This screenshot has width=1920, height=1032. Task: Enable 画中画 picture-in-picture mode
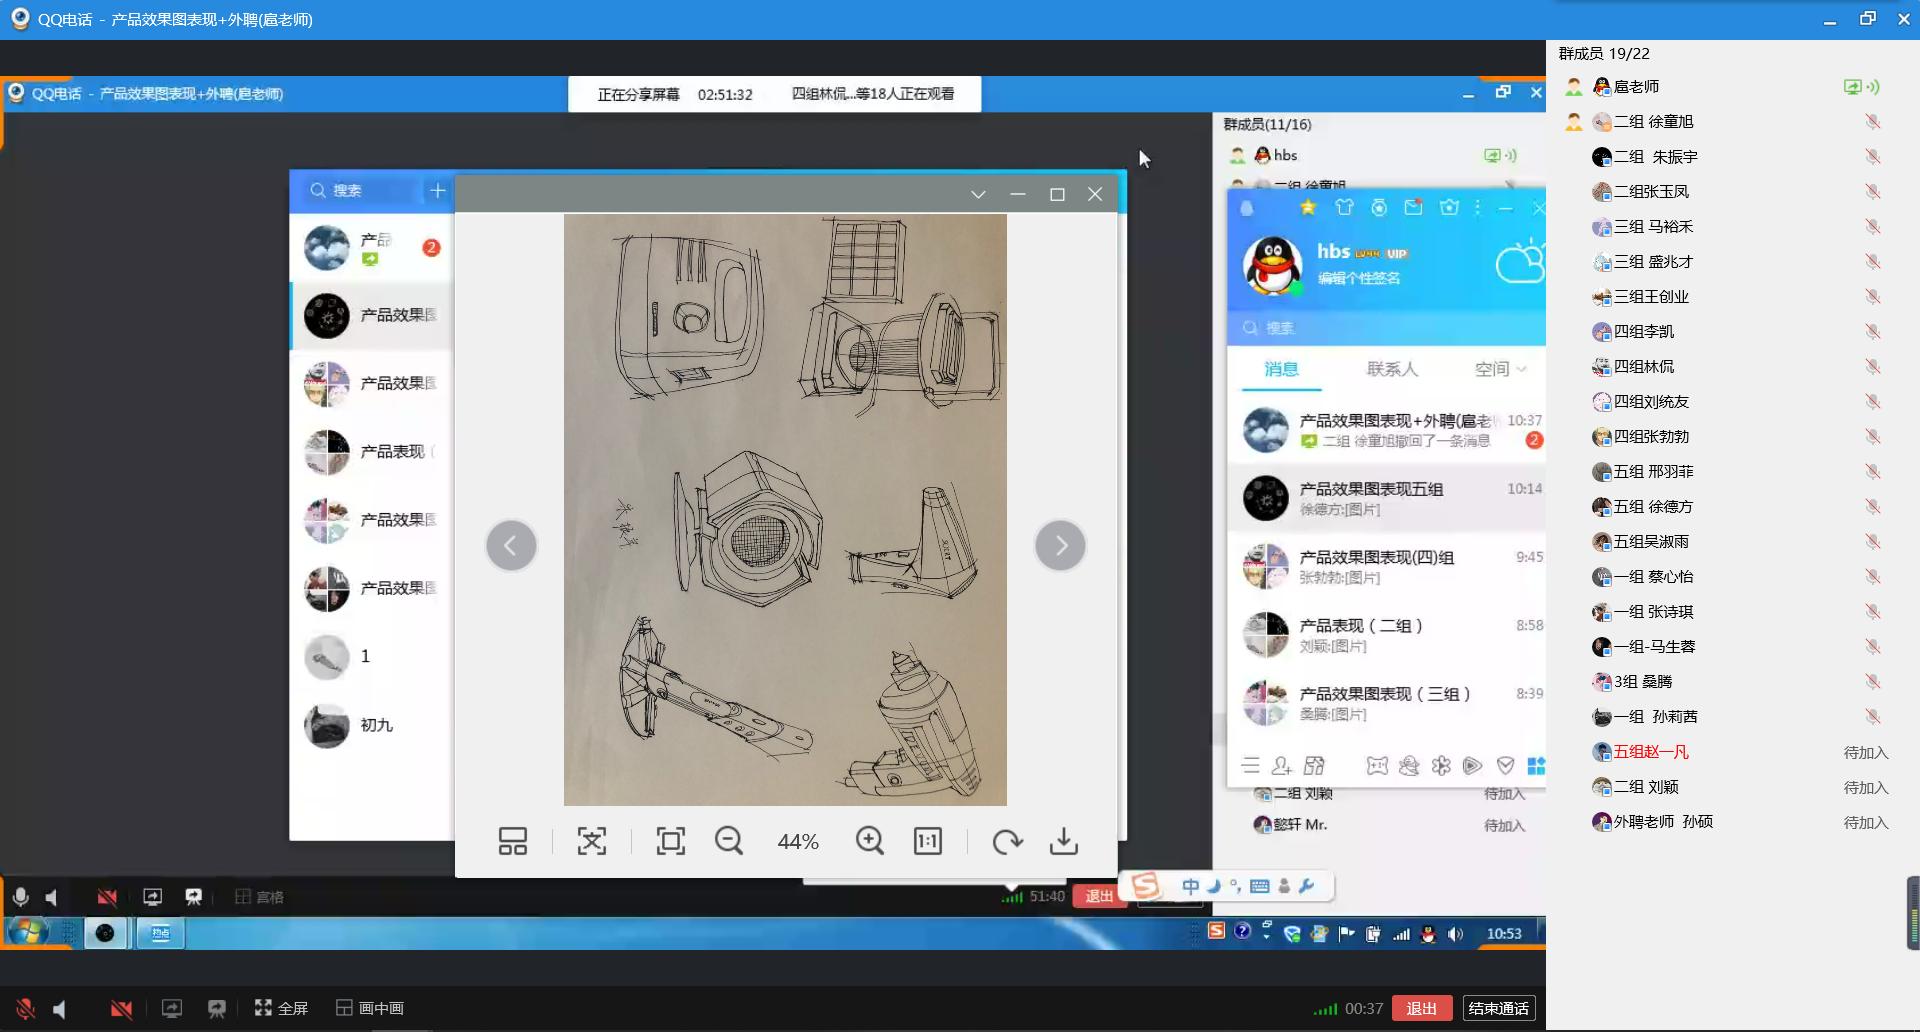coord(369,1008)
